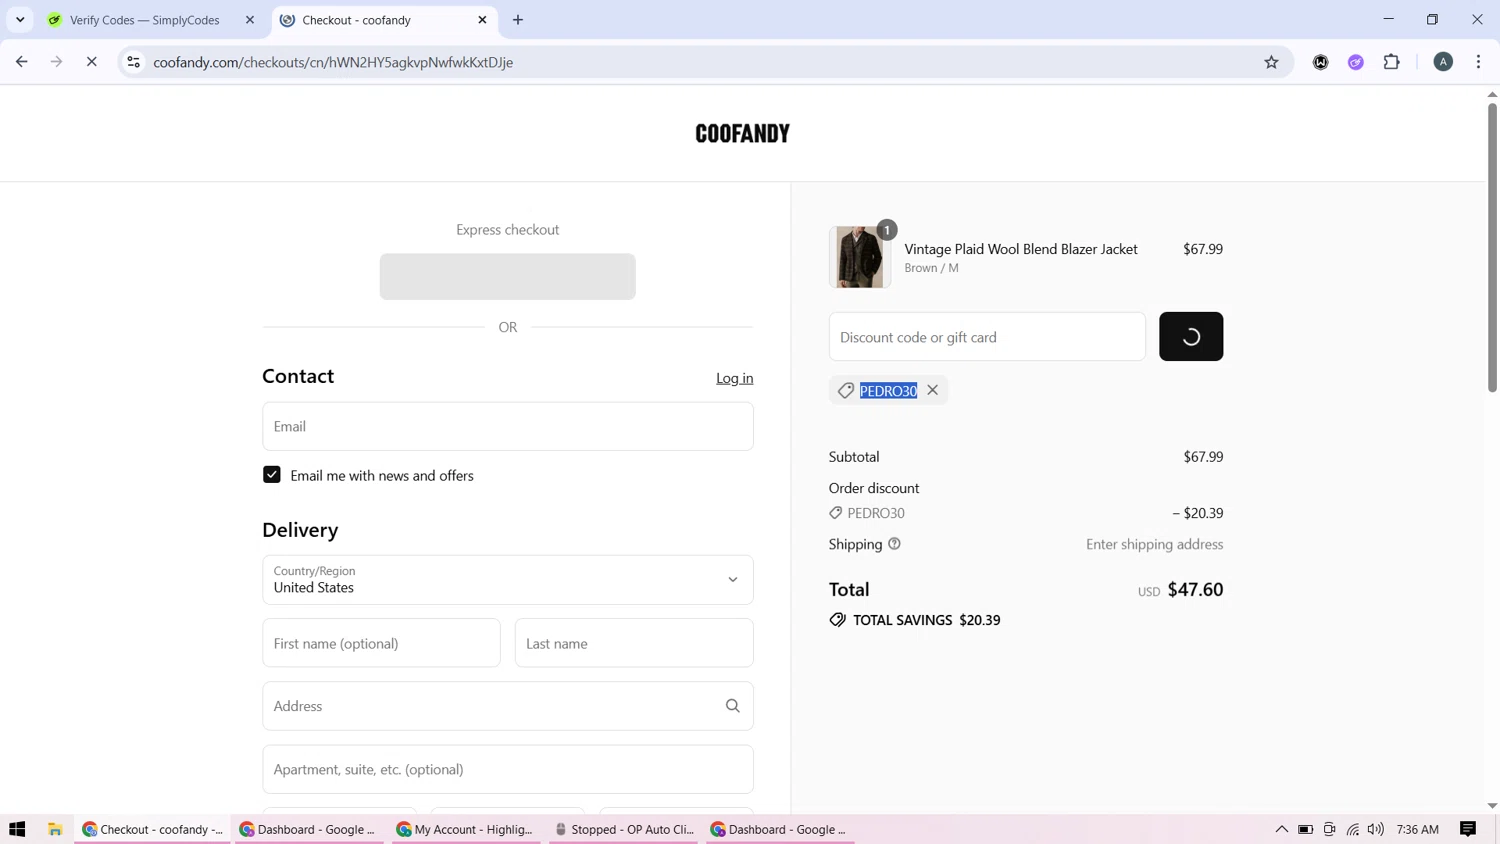The image size is (1500, 844).
Task: Bookmark this page with star icon
Action: coord(1271,62)
